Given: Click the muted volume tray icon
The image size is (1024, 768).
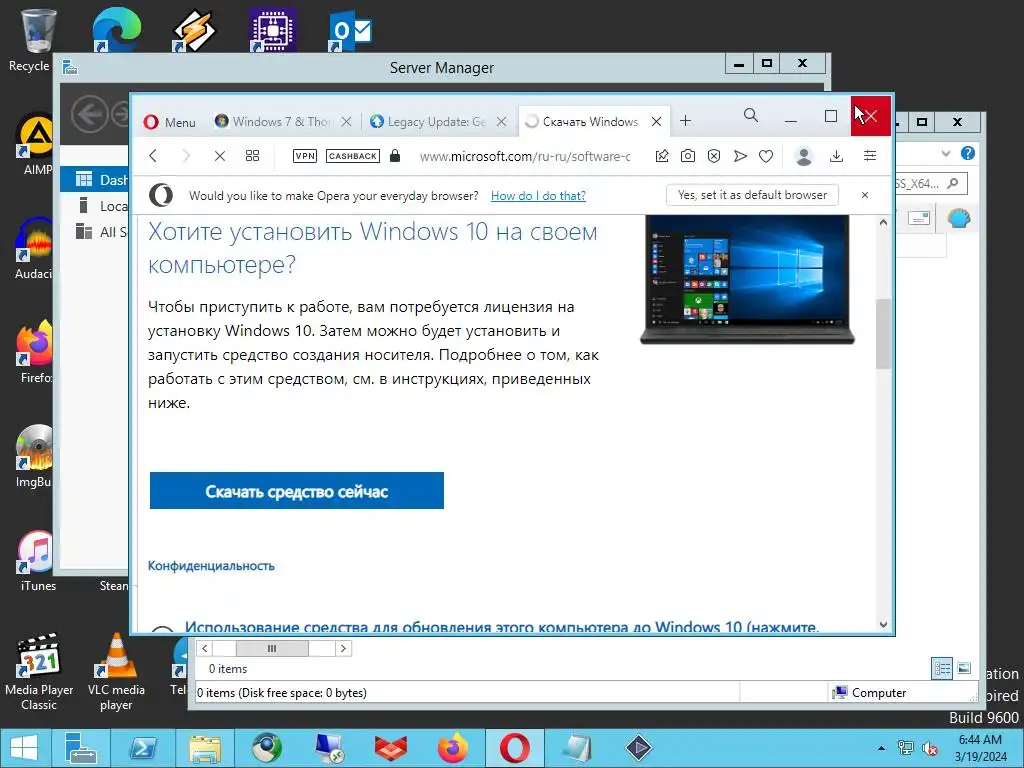Looking at the screenshot, I should [x=930, y=748].
